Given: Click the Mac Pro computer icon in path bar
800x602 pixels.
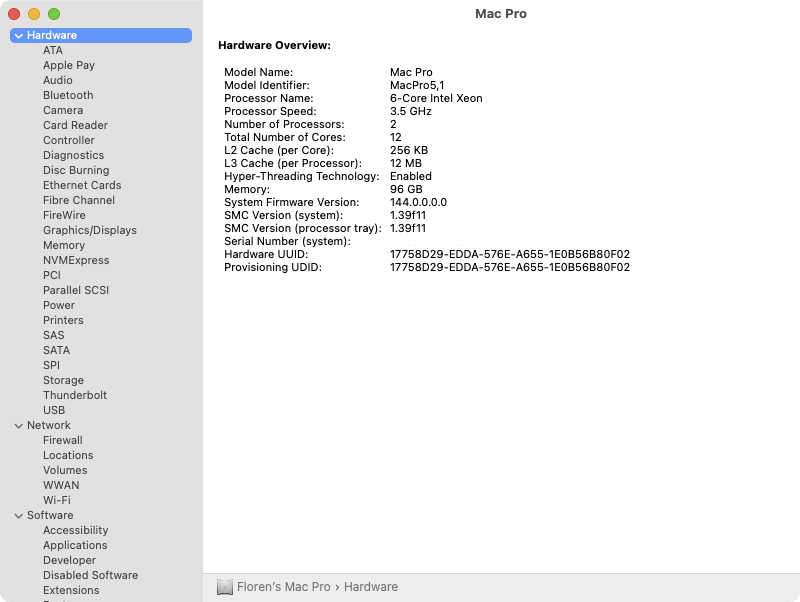Looking at the screenshot, I should [224, 587].
